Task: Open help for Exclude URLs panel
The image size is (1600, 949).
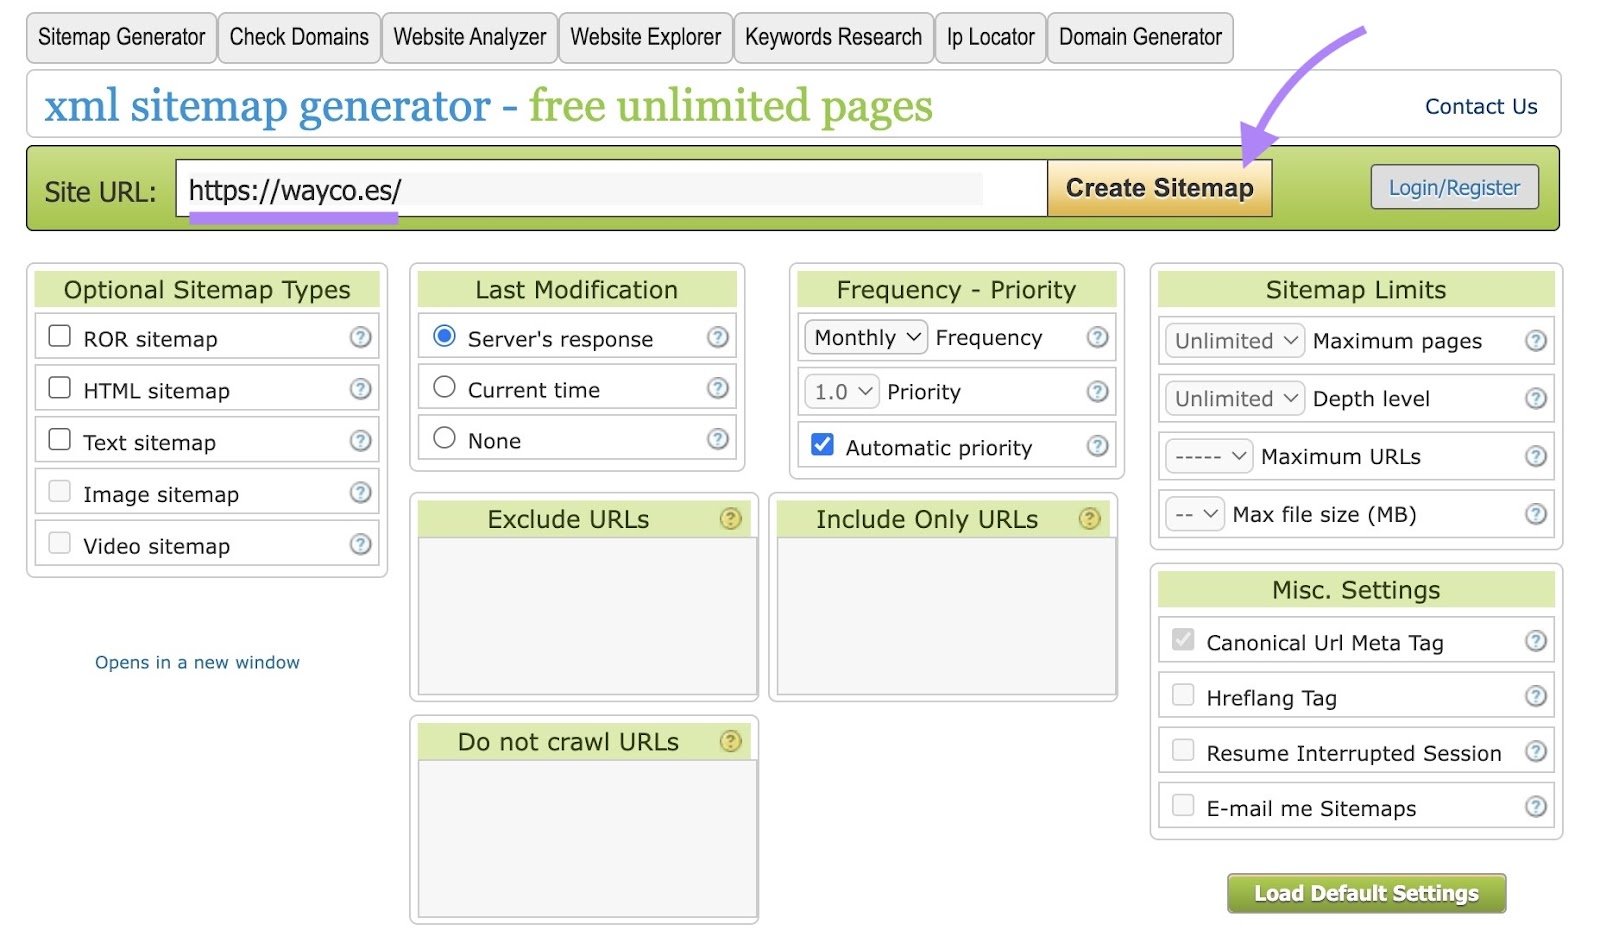Action: coord(730,519)
